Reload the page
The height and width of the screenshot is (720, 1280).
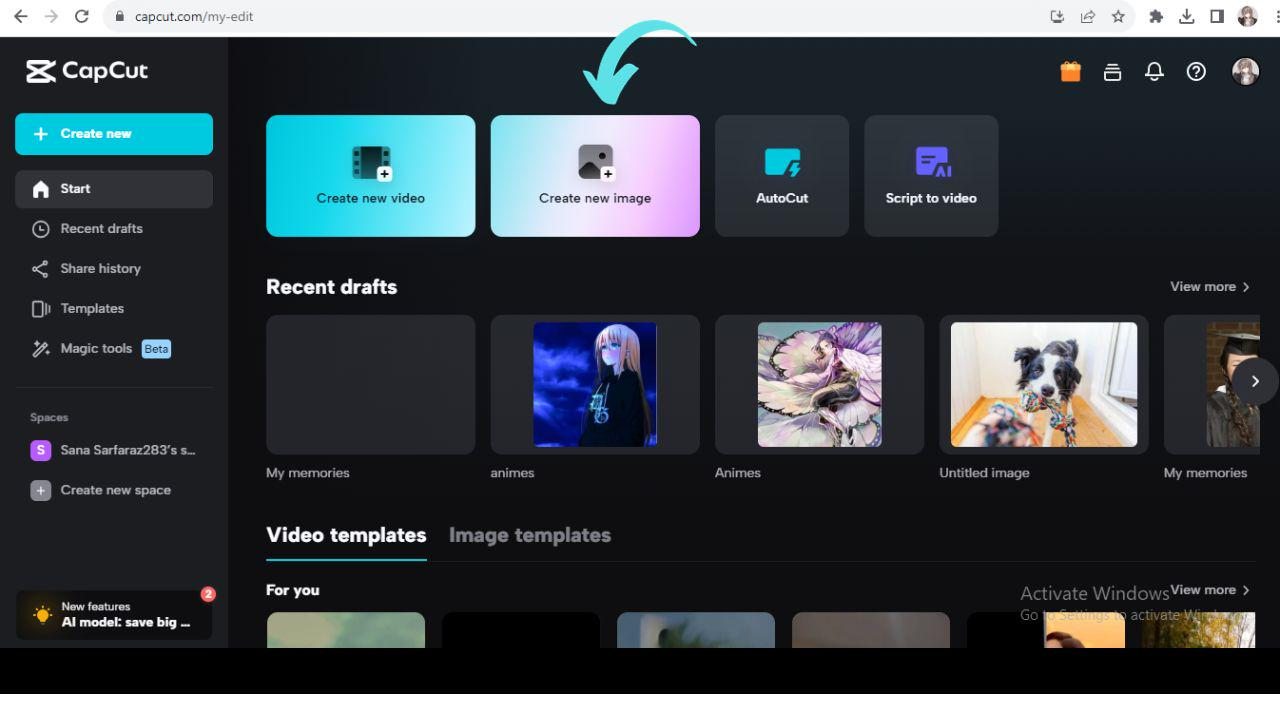pyautogui.click(x=82, y=16)
